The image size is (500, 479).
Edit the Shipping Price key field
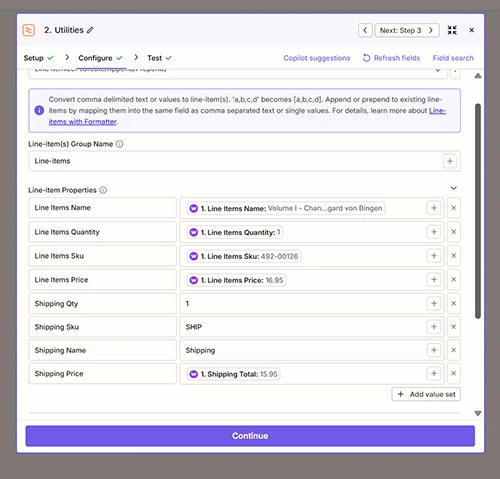pos(102,374)
